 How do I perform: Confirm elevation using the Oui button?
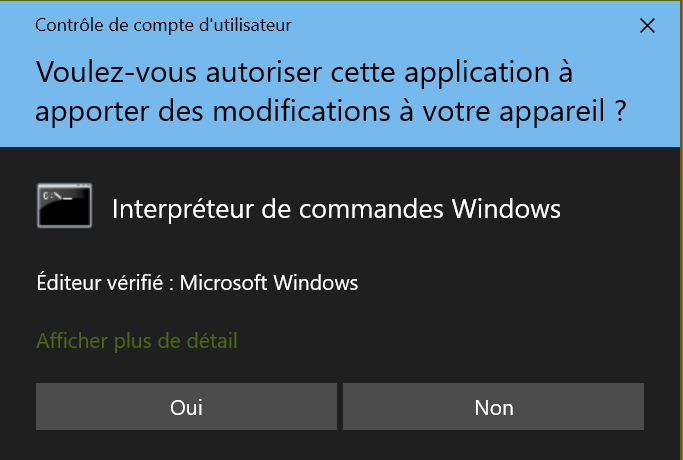186,406
